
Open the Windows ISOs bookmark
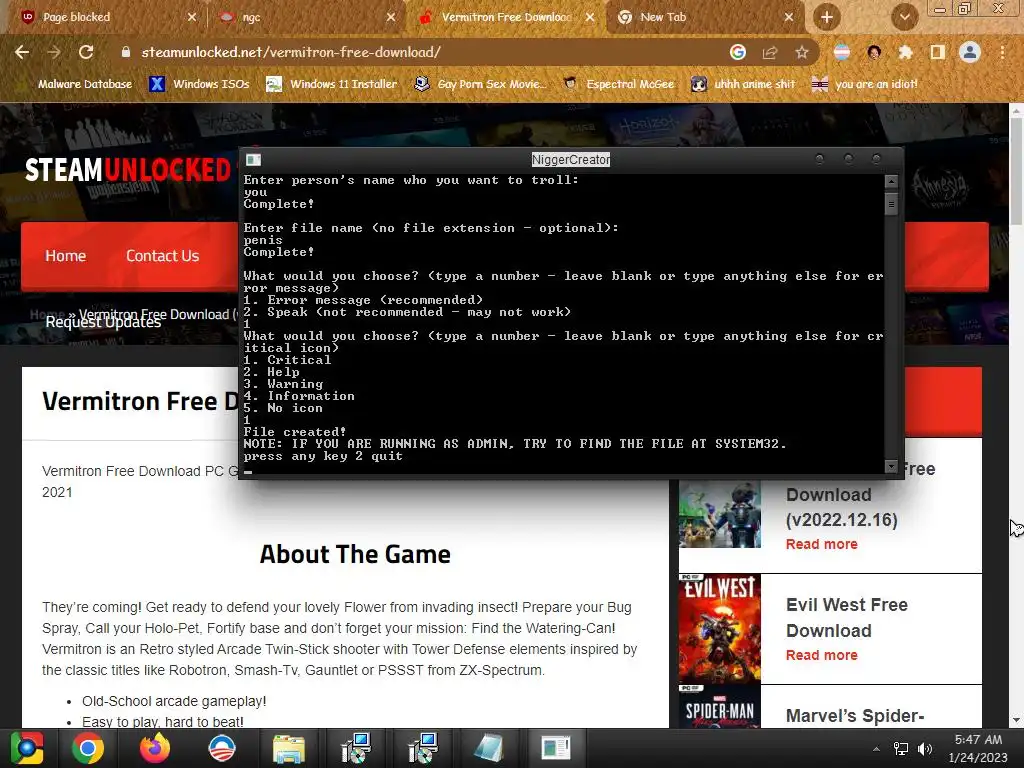[199, 84]
